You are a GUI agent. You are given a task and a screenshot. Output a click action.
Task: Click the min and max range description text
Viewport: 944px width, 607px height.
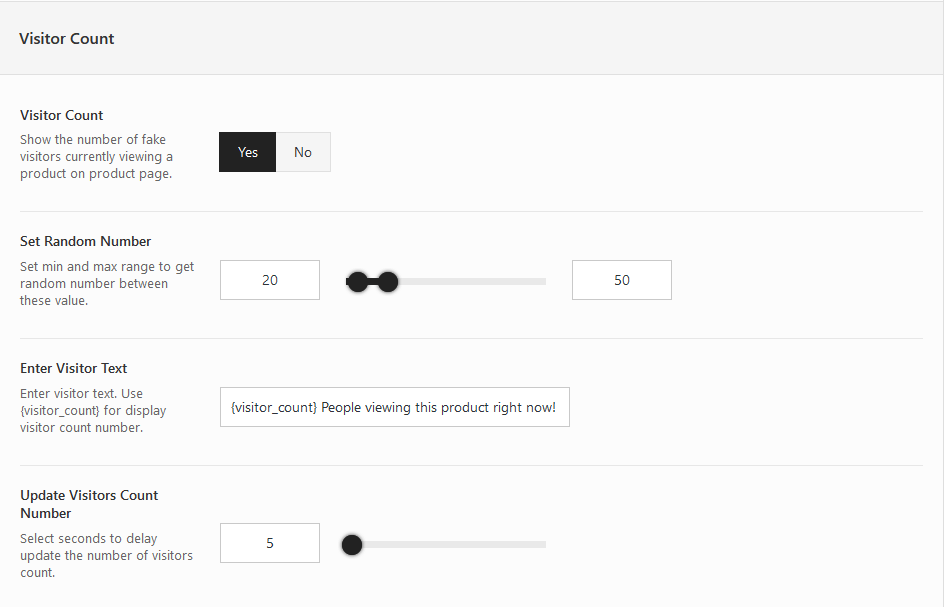click(x=107, y=284)
